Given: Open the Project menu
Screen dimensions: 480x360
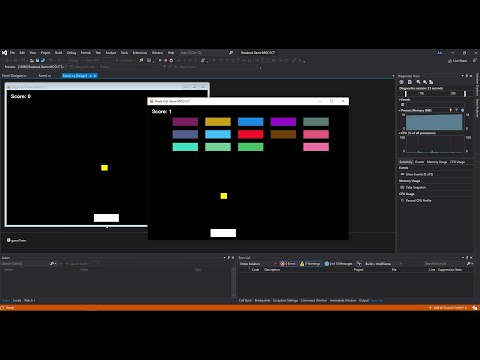Looking at the screenshot, I should tap(45, 53).
